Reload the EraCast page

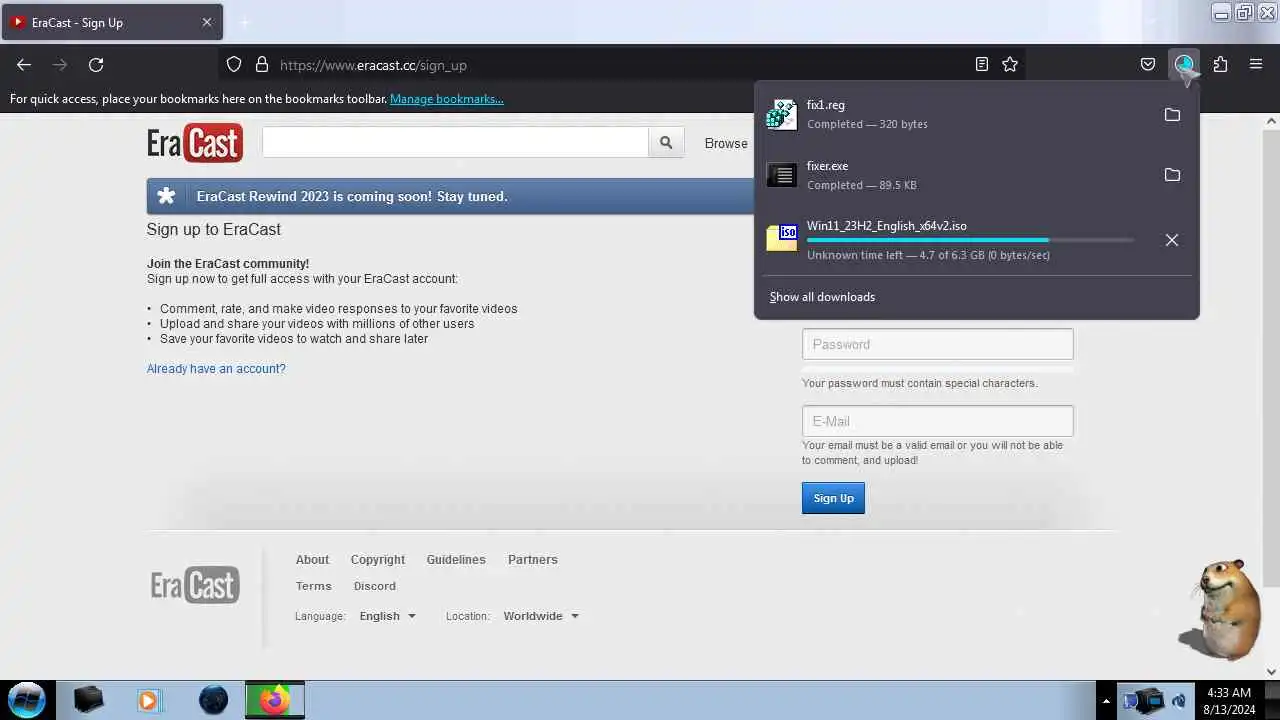pos(96,65)
